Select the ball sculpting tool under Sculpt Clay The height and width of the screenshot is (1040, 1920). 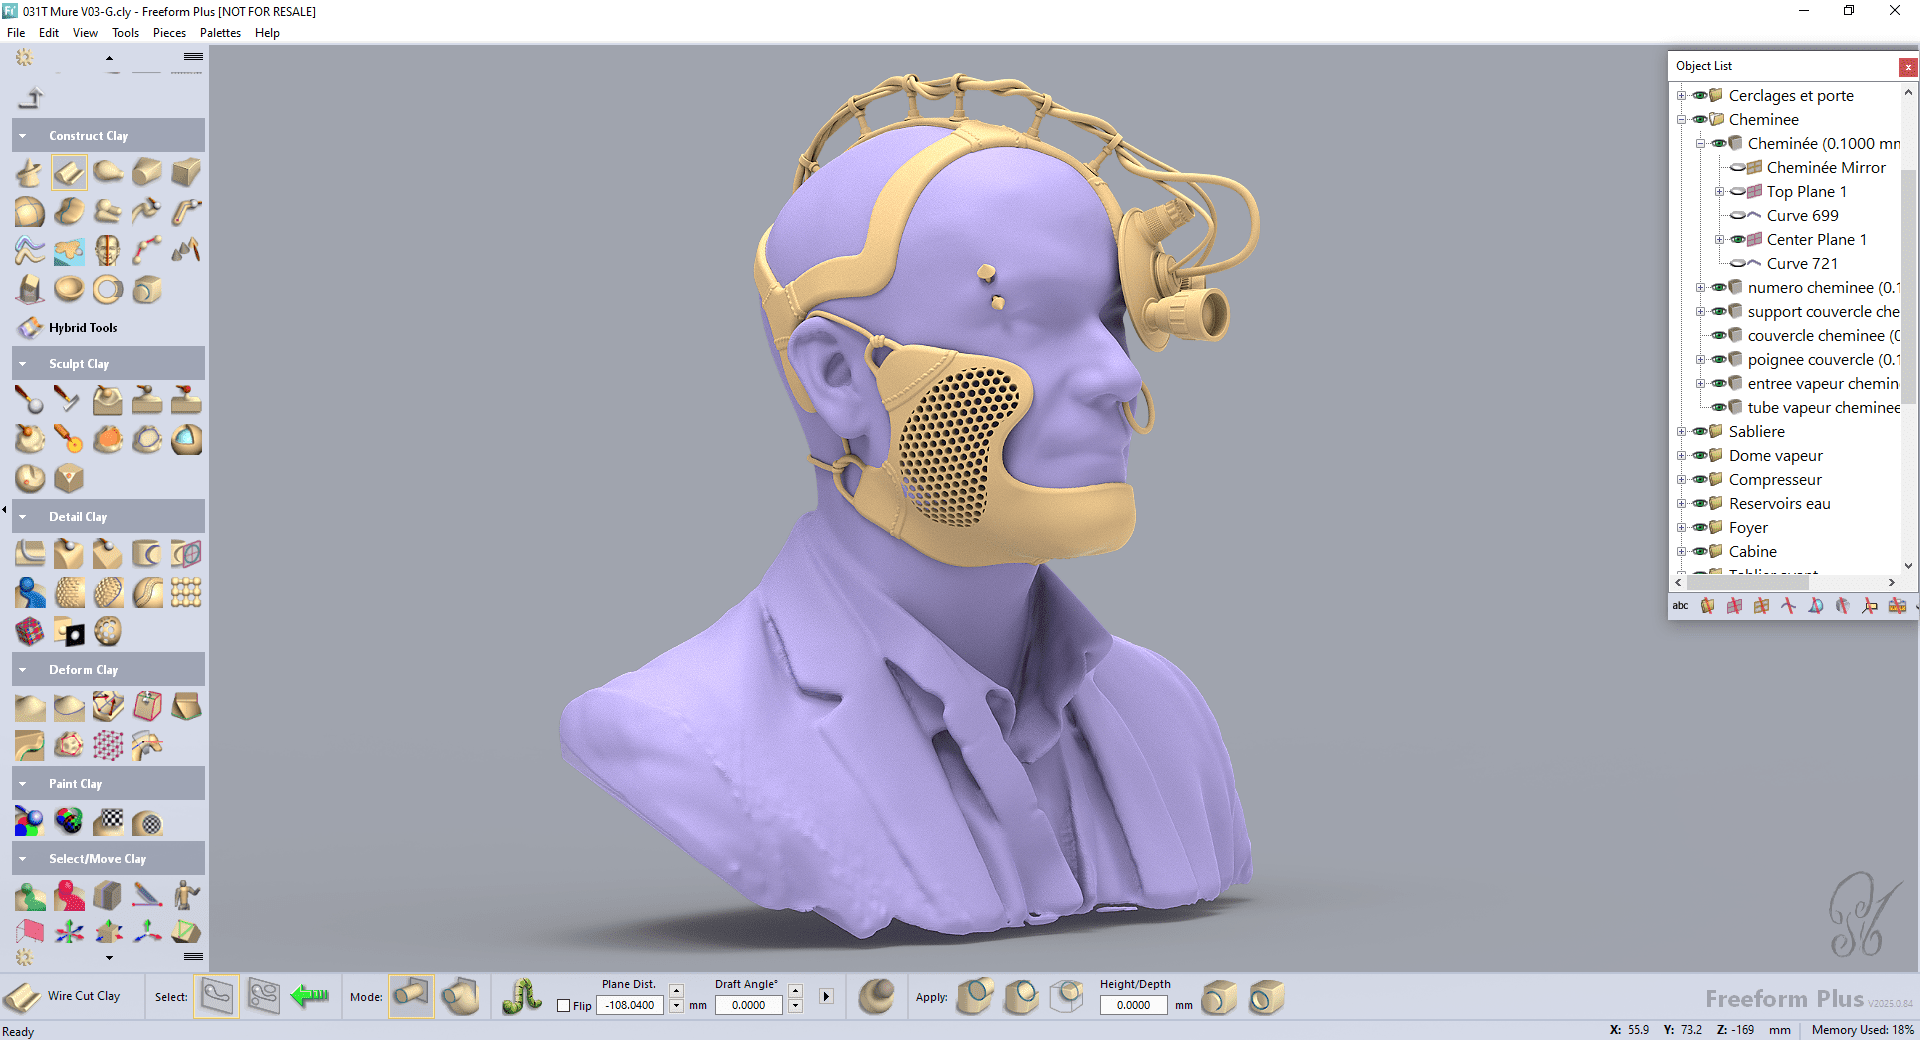point(29,399)
